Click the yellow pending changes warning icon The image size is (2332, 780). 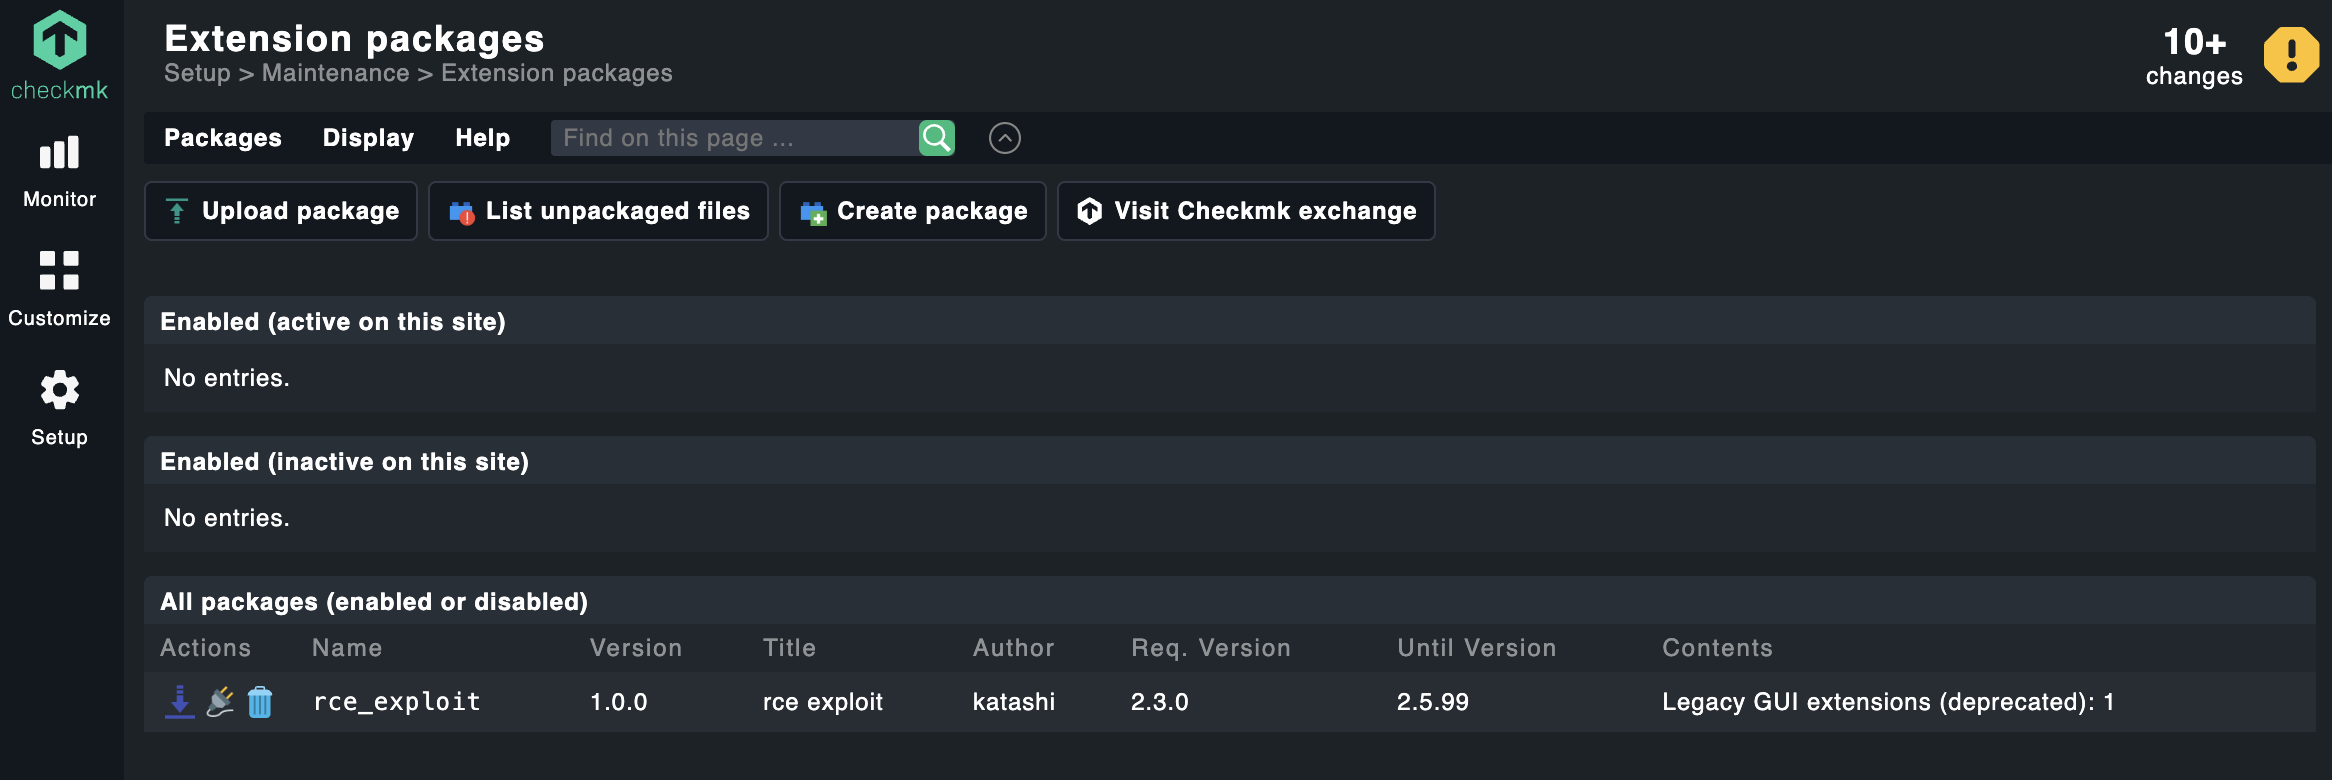click(2291, 55)
